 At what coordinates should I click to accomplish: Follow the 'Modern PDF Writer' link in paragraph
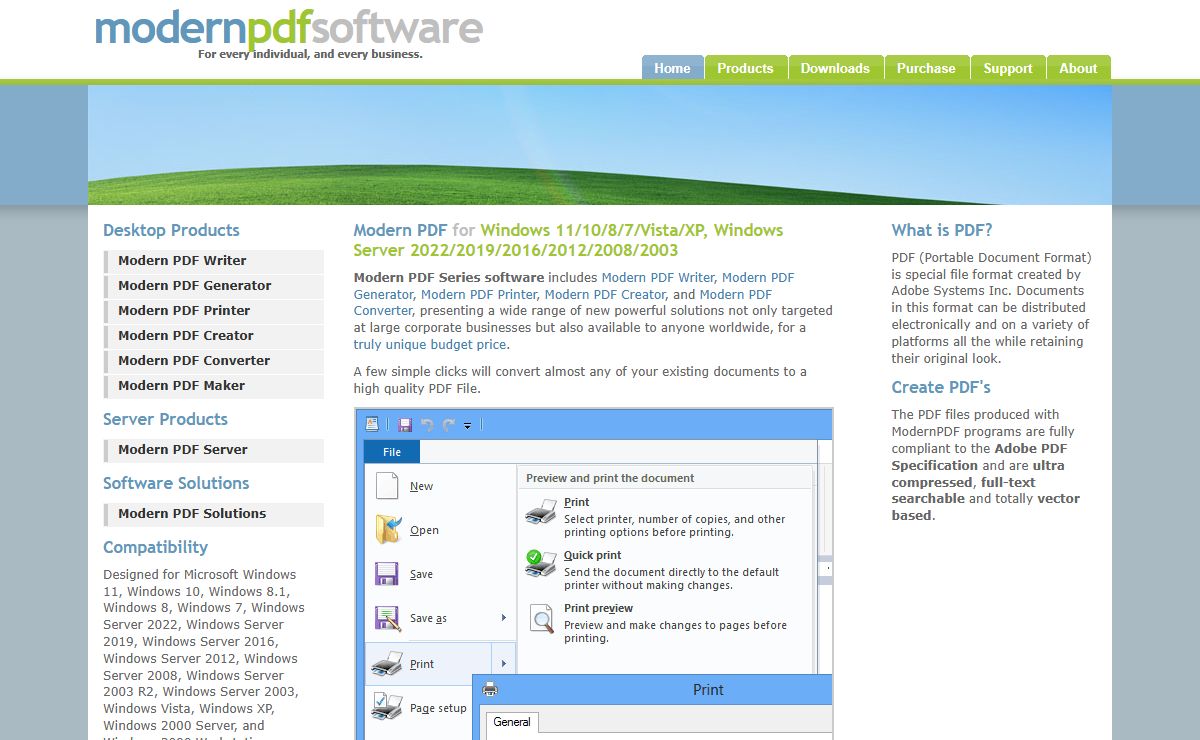tap(658, 277)
